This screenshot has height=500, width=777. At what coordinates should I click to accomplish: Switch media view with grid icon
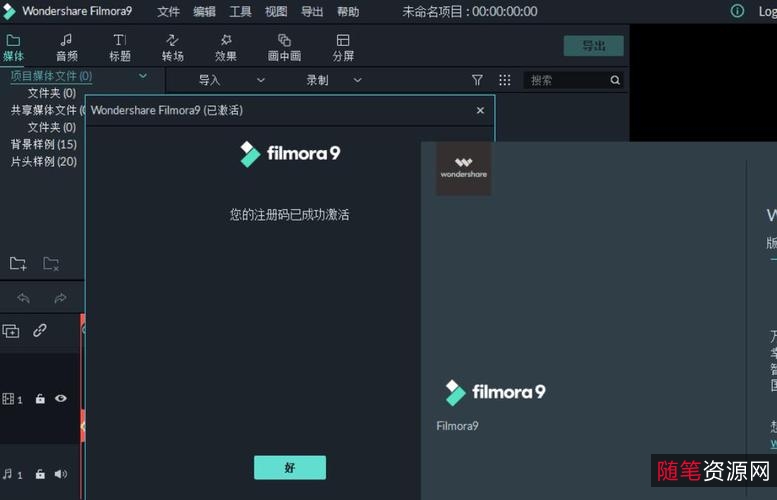[504, 80]
